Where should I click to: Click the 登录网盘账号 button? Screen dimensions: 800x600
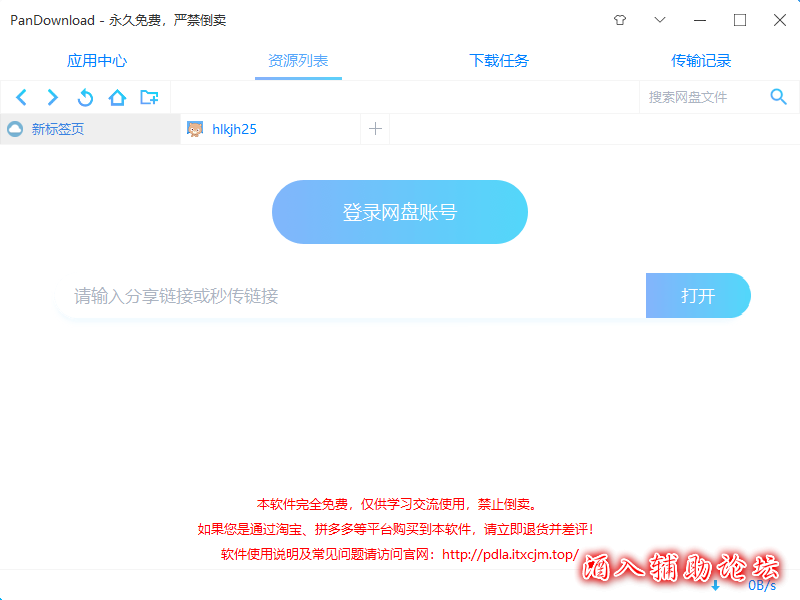pyautogui.click(x=399, y=212)
